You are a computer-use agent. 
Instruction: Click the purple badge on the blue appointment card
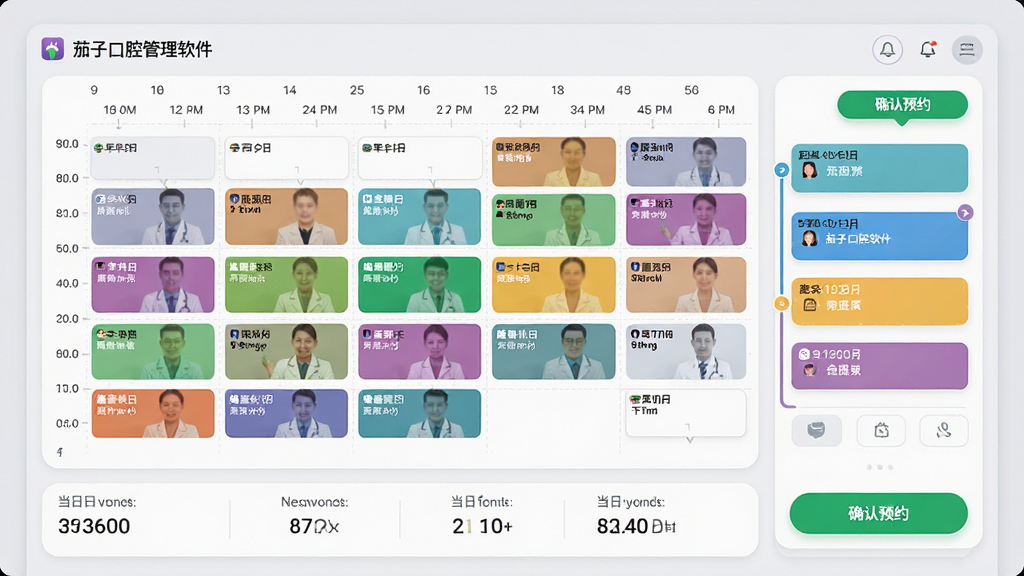(x=965, y=212)
